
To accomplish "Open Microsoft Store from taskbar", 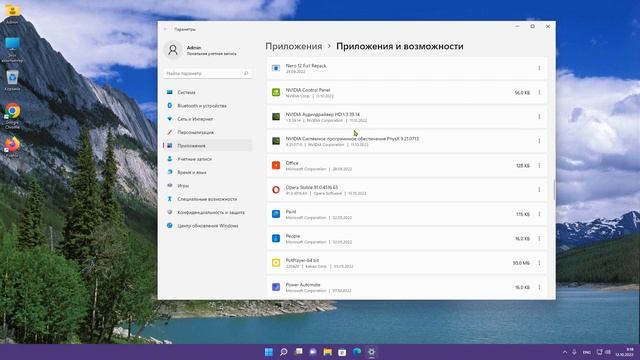I will pos(342,352).
